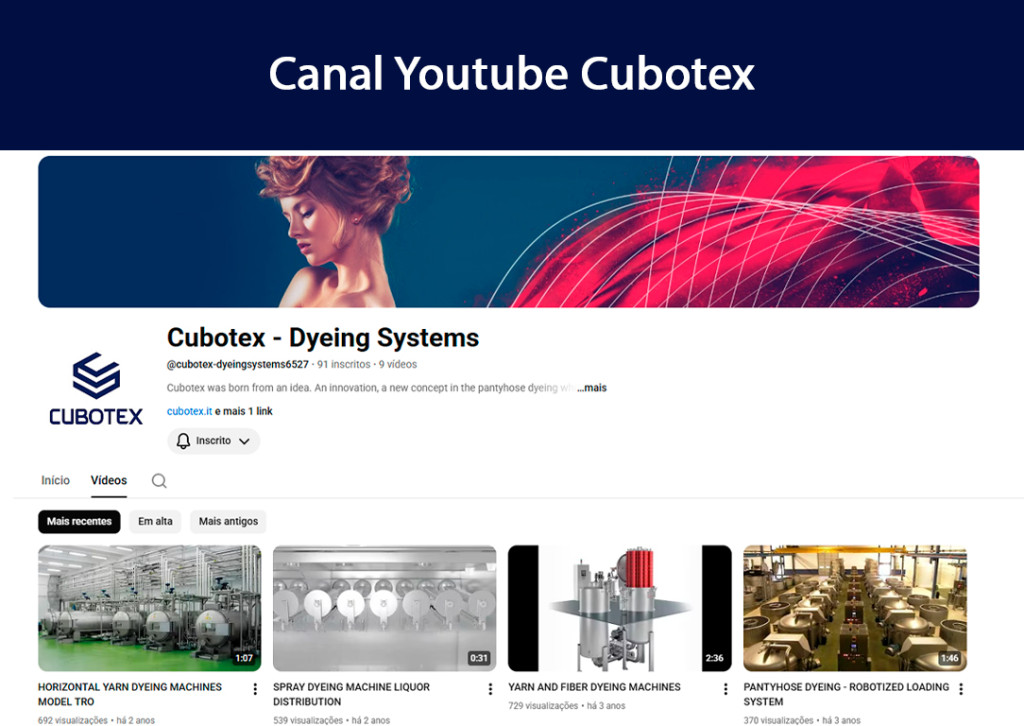Viewport: 1024px width, 726px height.
Task: Play the Yarn and Fiber Dyeing Machines thumbnail
Action: pos(619,608)
